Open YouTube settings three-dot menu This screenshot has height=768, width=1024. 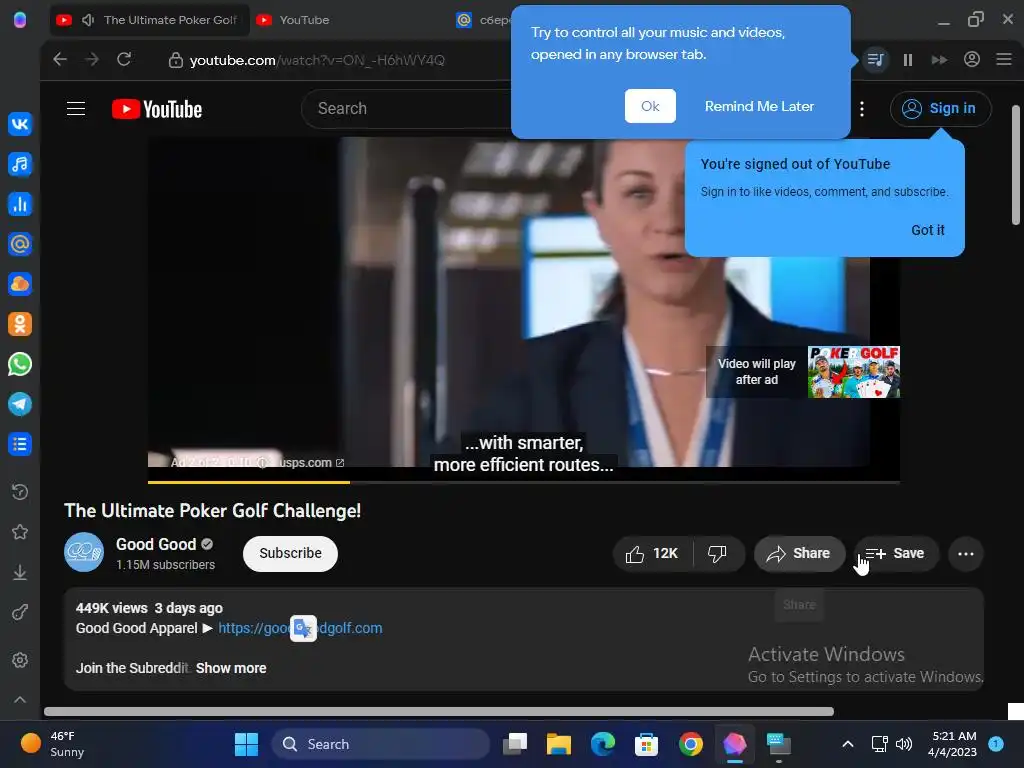[x=862, y=109]
